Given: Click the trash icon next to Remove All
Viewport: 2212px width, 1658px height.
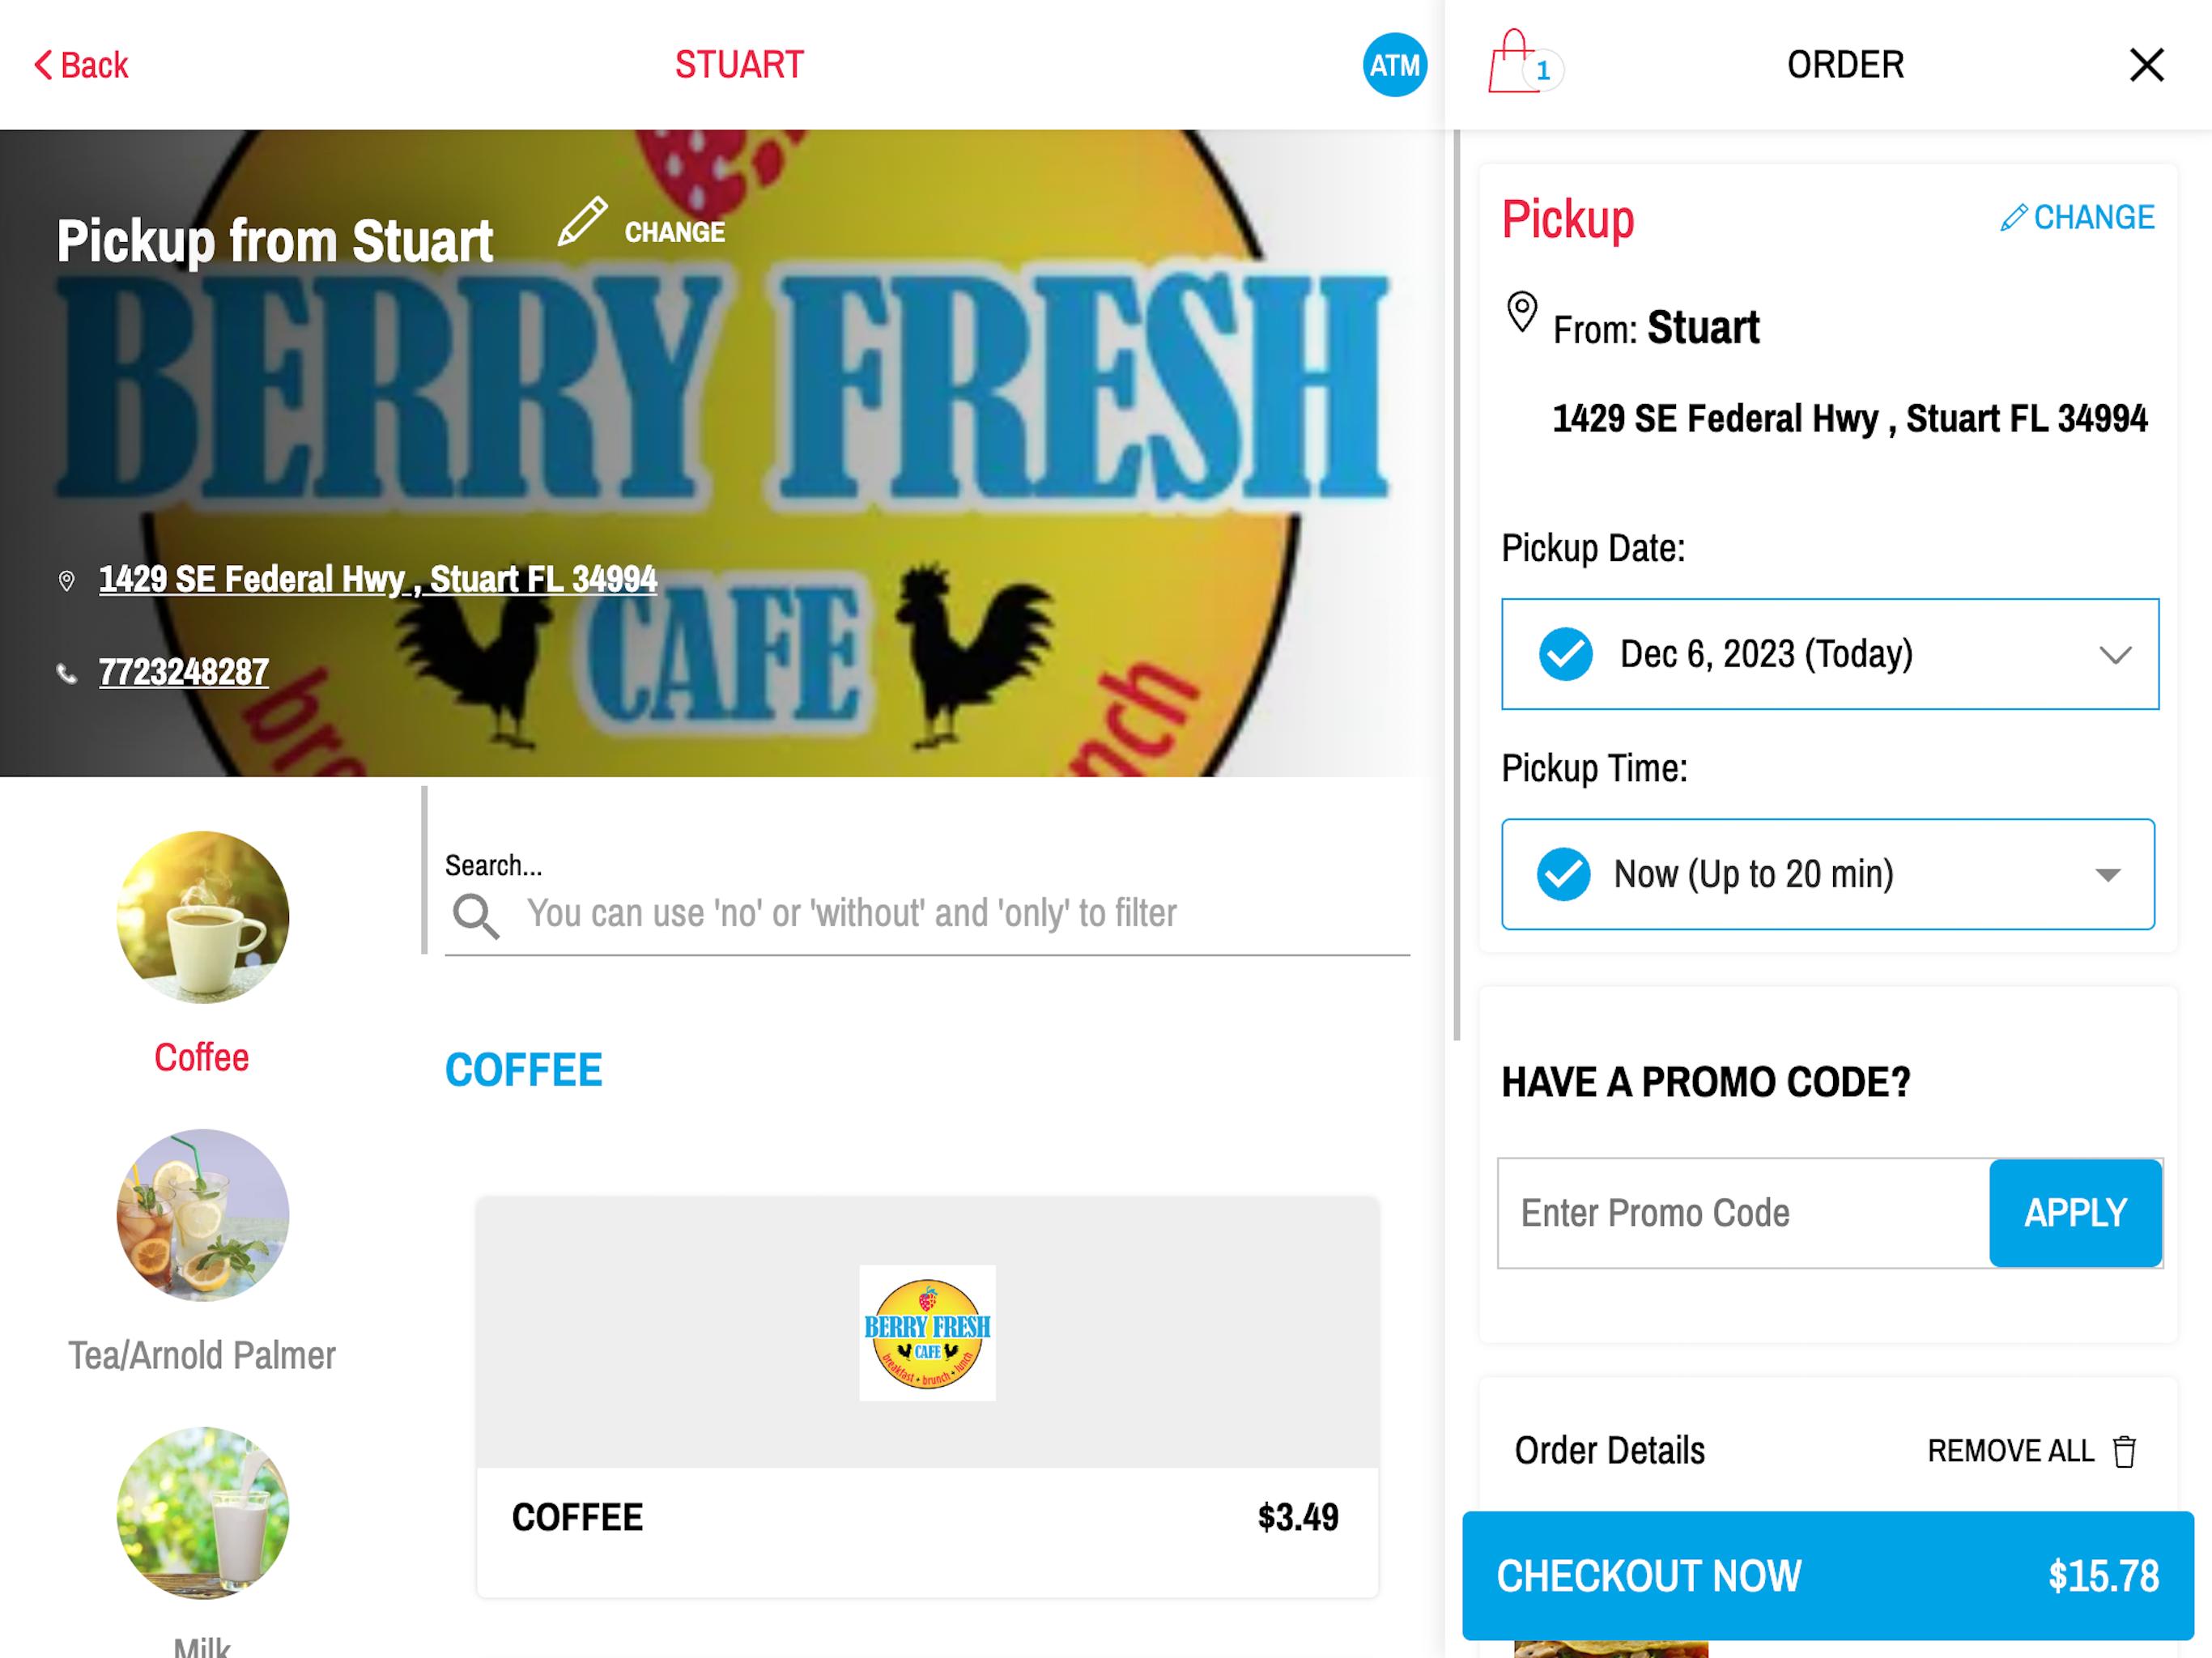Looking at the screenshot, I should click(x=2124, y=1451).
